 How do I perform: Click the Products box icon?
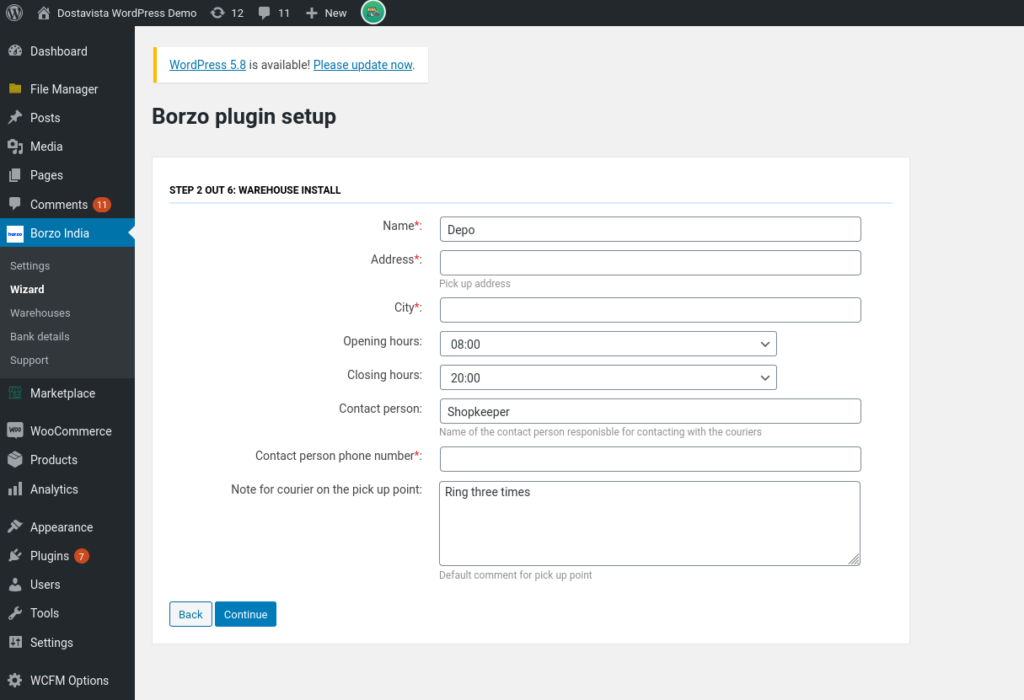tap(15, 460)
